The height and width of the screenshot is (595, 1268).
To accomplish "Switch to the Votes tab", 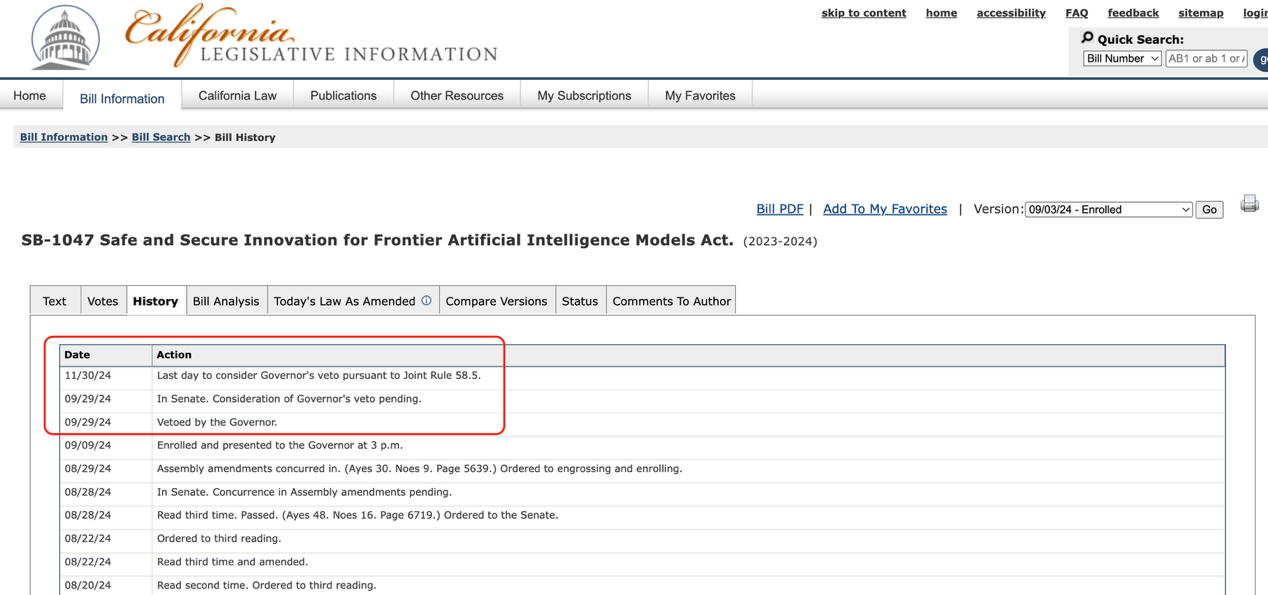I will click(x=102, y=301).
